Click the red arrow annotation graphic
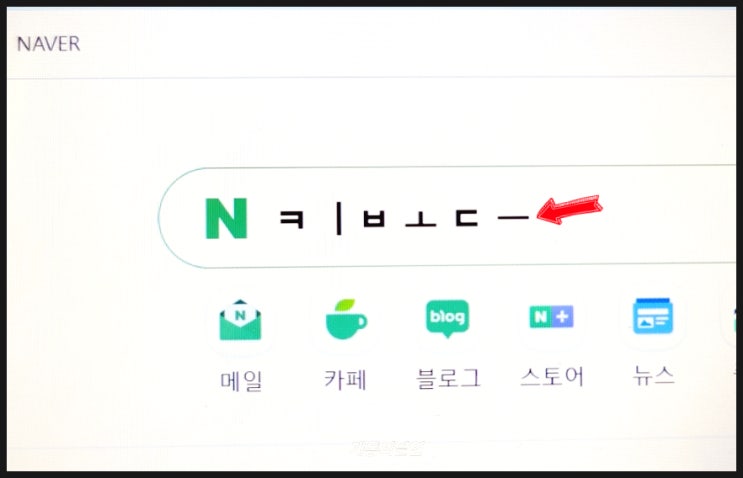The height and width of the screenshot is (478, 743). pyautogui.click(x=570, y=209)
